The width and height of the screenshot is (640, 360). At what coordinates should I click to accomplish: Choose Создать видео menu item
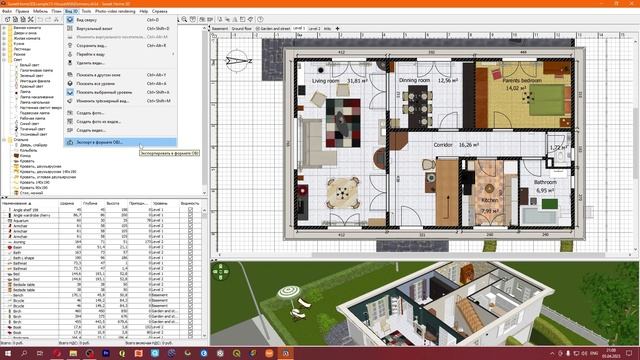(120, 130)
